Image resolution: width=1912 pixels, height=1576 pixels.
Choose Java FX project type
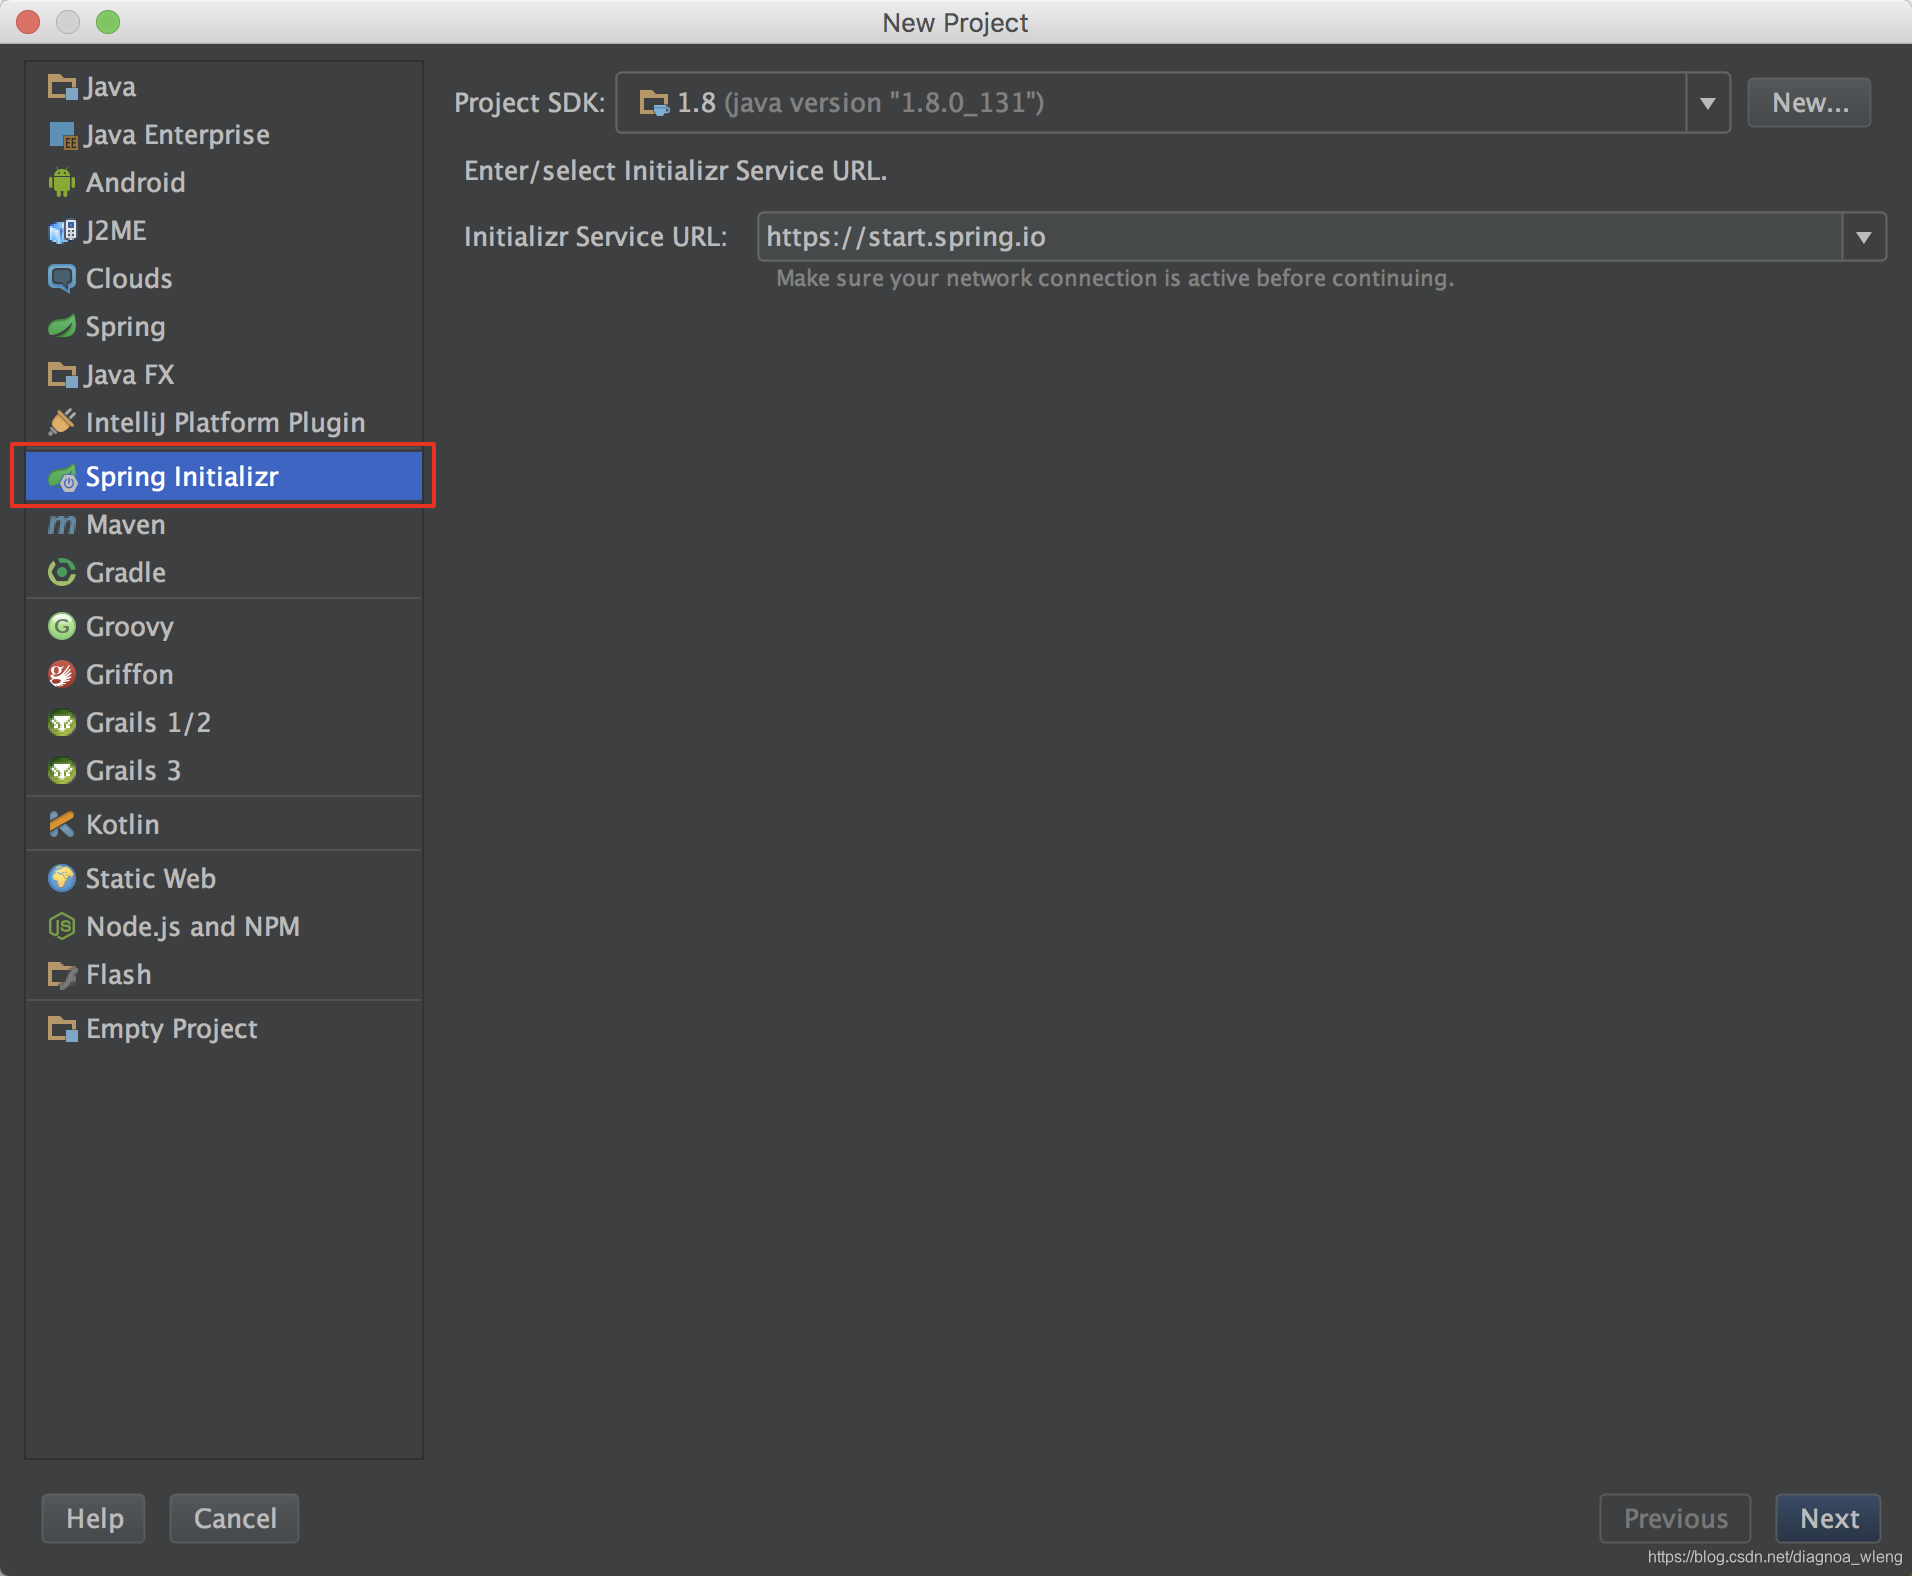click(224, 375)
